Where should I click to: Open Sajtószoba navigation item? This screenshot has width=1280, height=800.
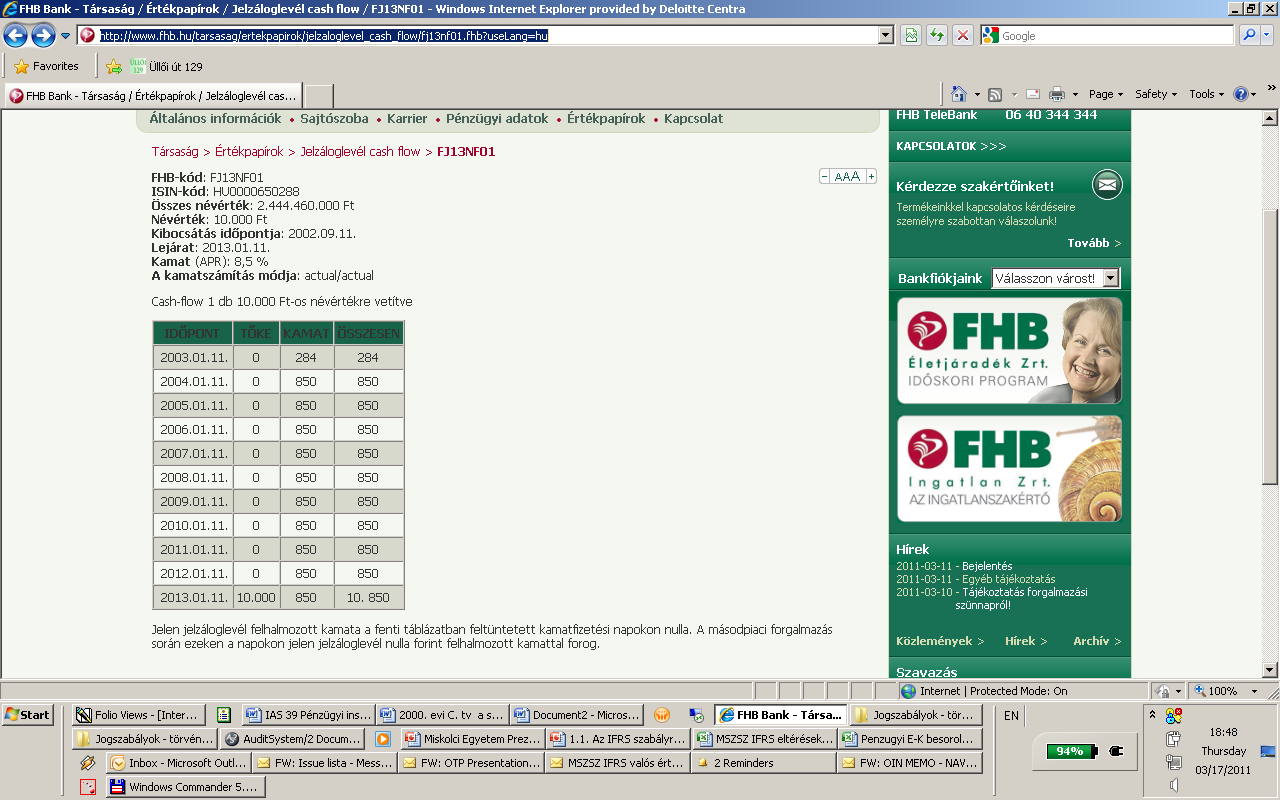[x=334, y=118]
